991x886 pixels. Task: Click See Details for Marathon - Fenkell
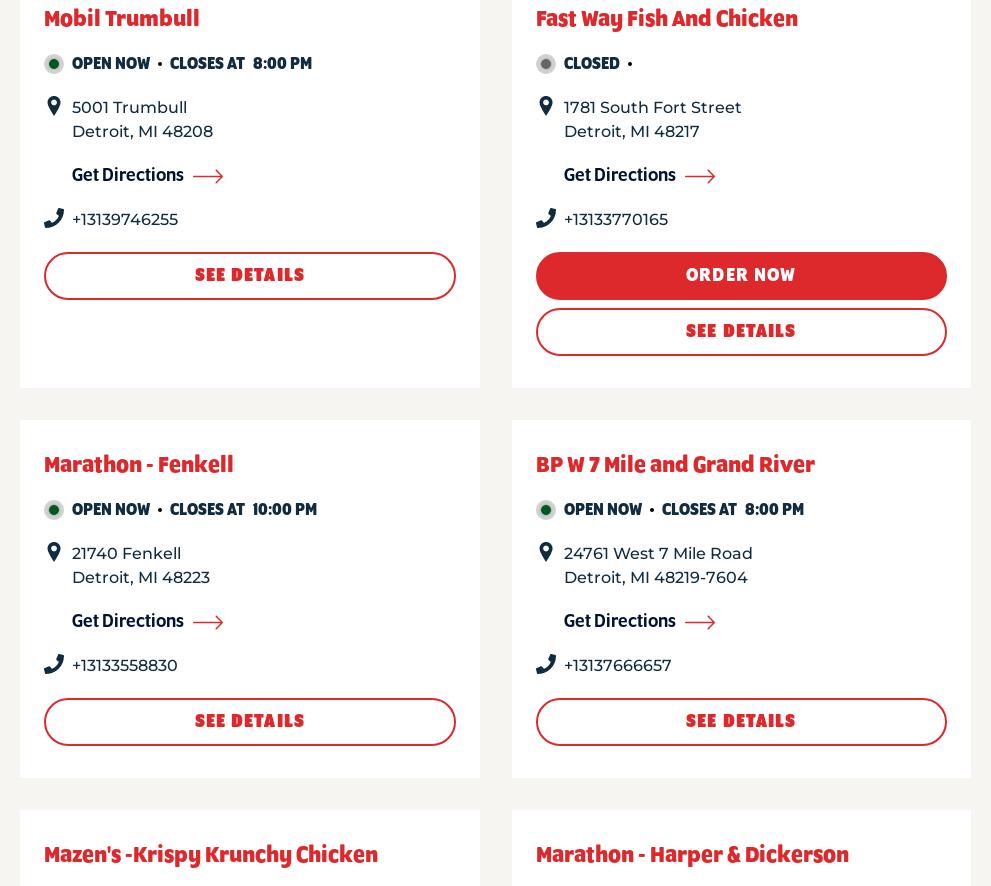tap(249, 721)
